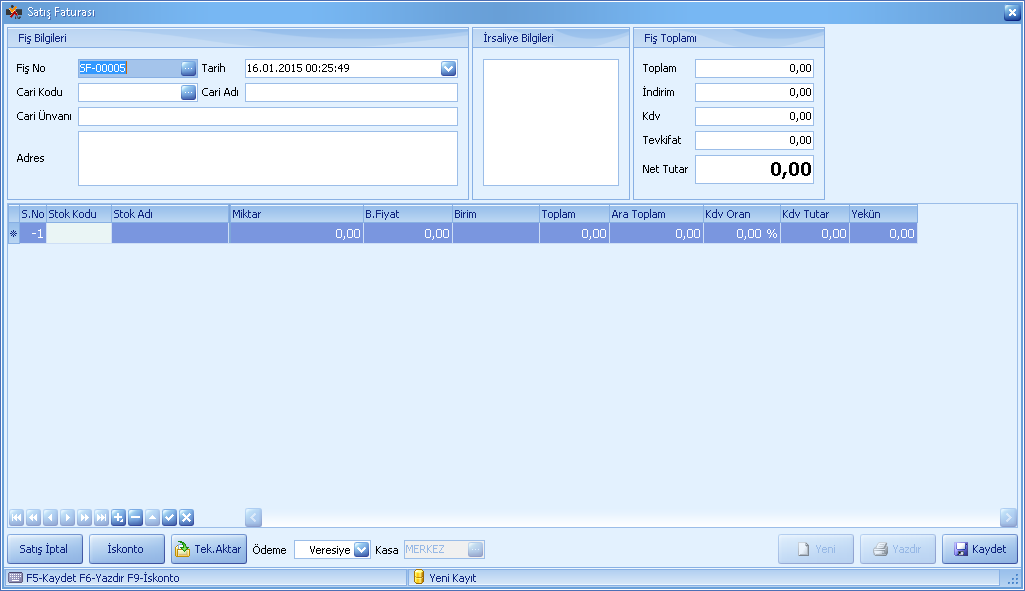Click the Kdv Oran column header
This screenshot has width=1025, height=591.
[741, 214]
